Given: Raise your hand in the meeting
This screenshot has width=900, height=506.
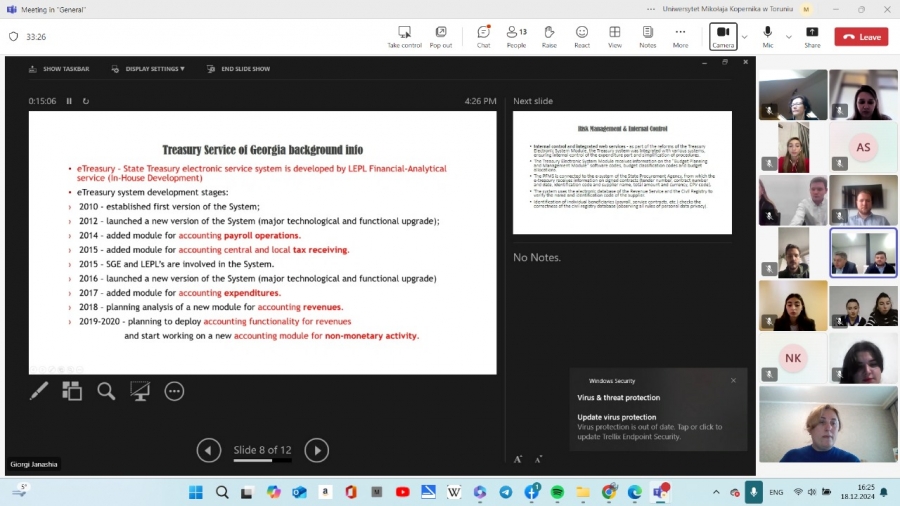Looking at the screenshot, I should click(549, 36).
